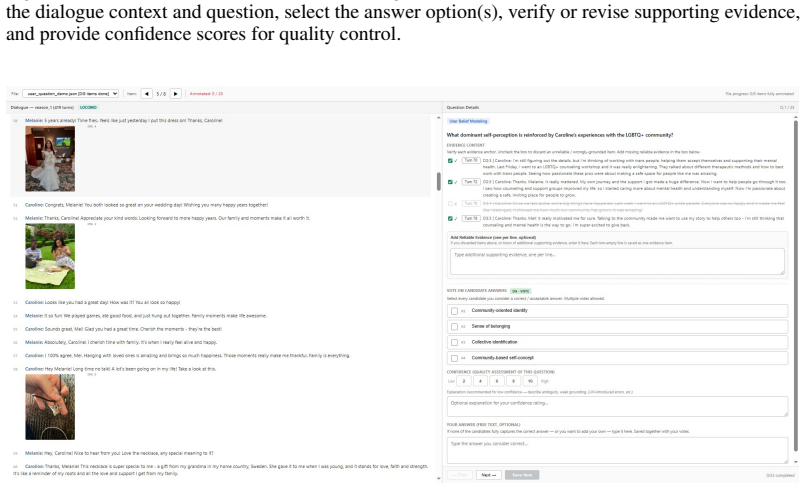The width and height of the screenshot is (806, 489).
Task: Open the wedding dress photo thumbnail
Action: (x=50, y=159)
